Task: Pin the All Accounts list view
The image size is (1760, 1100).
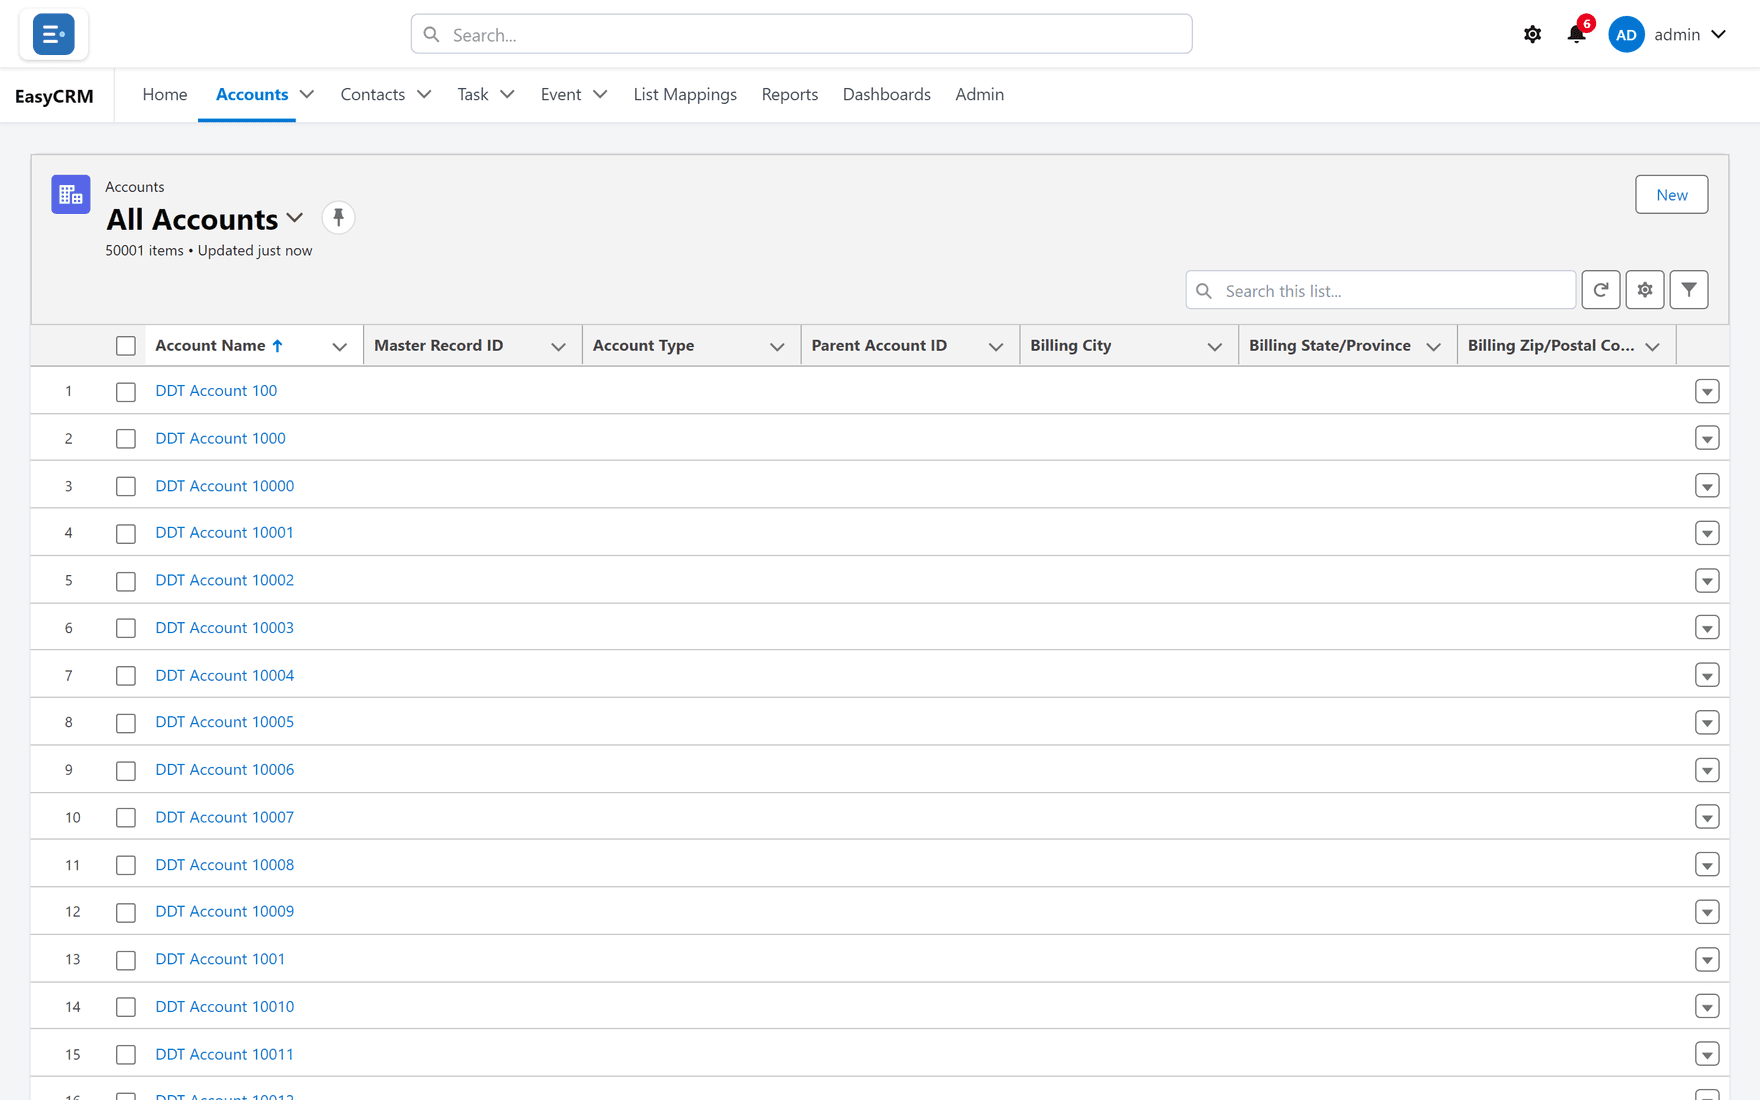Action: 338,217
